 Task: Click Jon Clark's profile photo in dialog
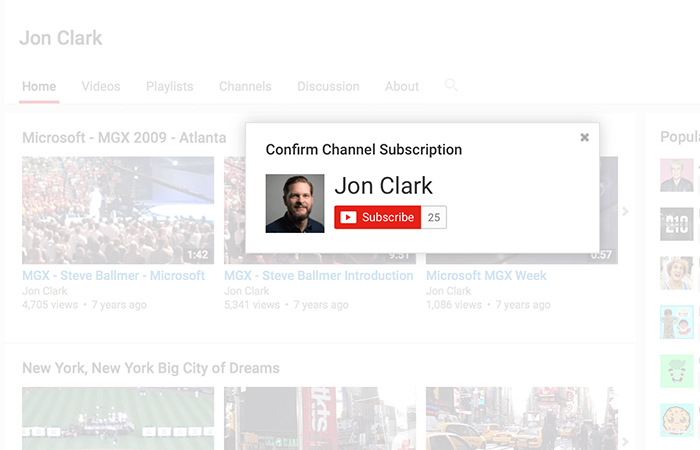click(x=295, y=203)
